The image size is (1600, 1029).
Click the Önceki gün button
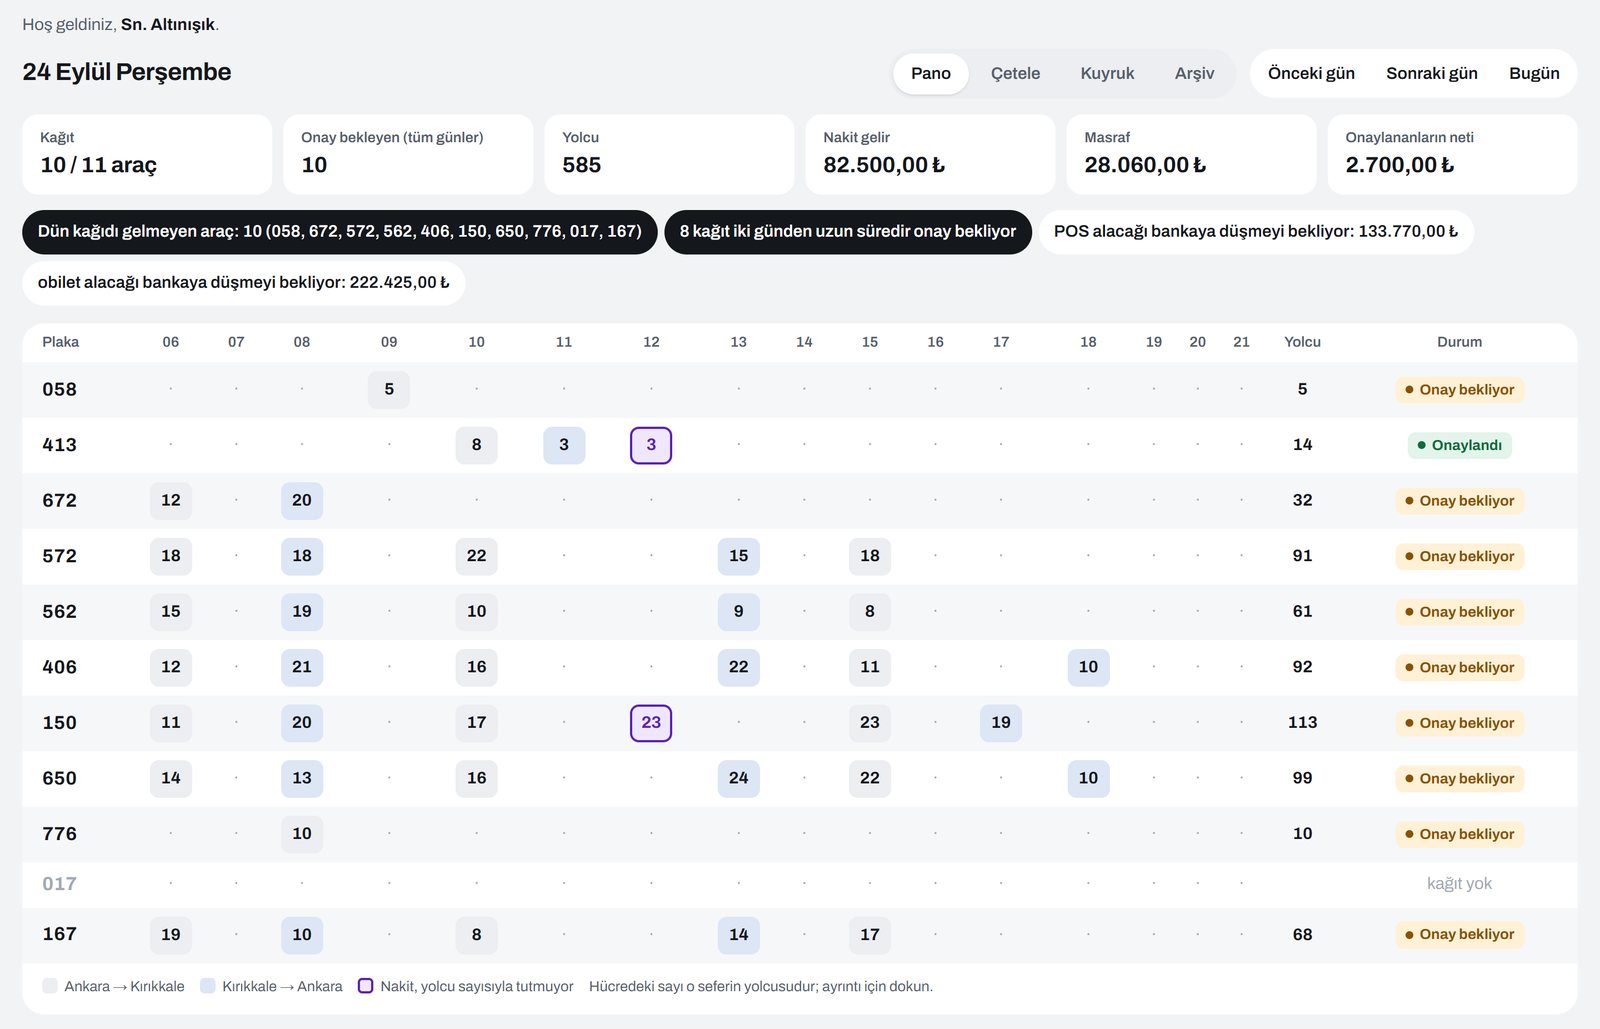click(x=1311, y=73)
